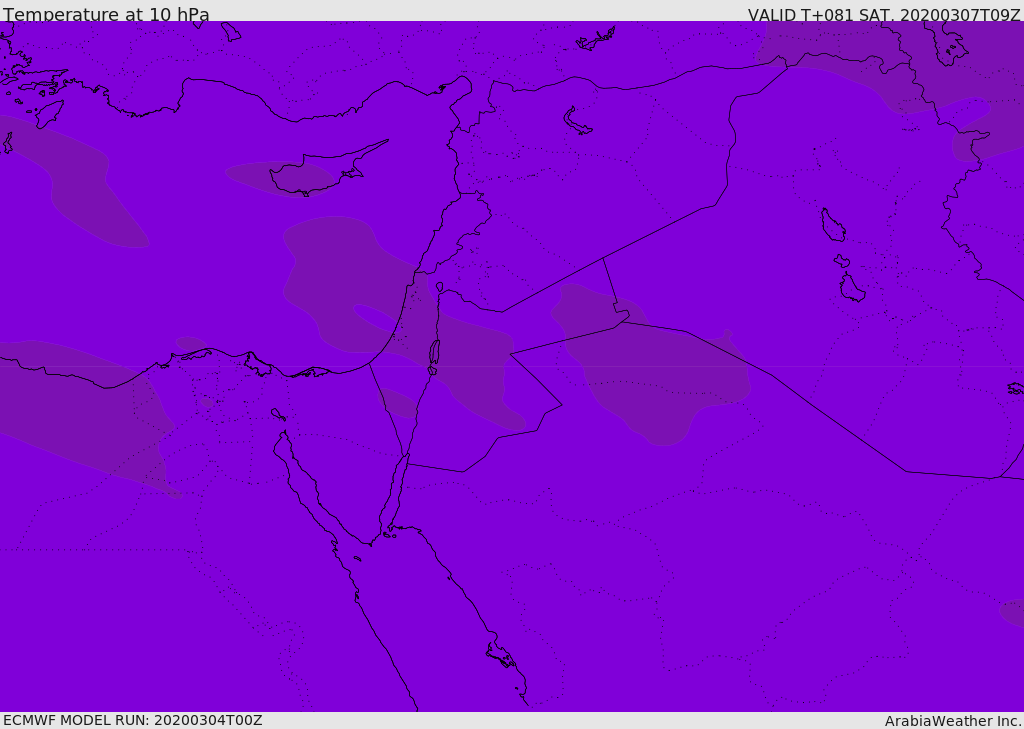Viewport: 1024px width, 729px height.
Task: Click the ECMWF MODEL RUN label
Action: click(132, 720)
